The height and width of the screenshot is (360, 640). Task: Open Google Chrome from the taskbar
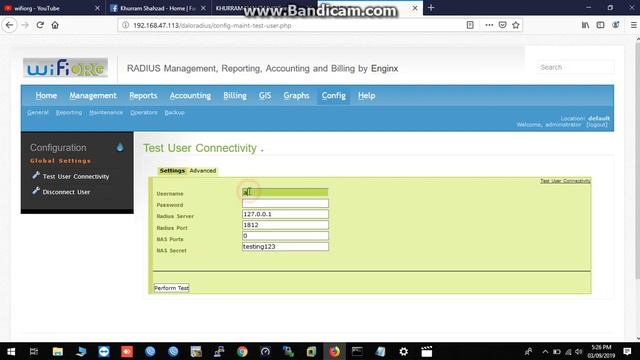(242, 351)
